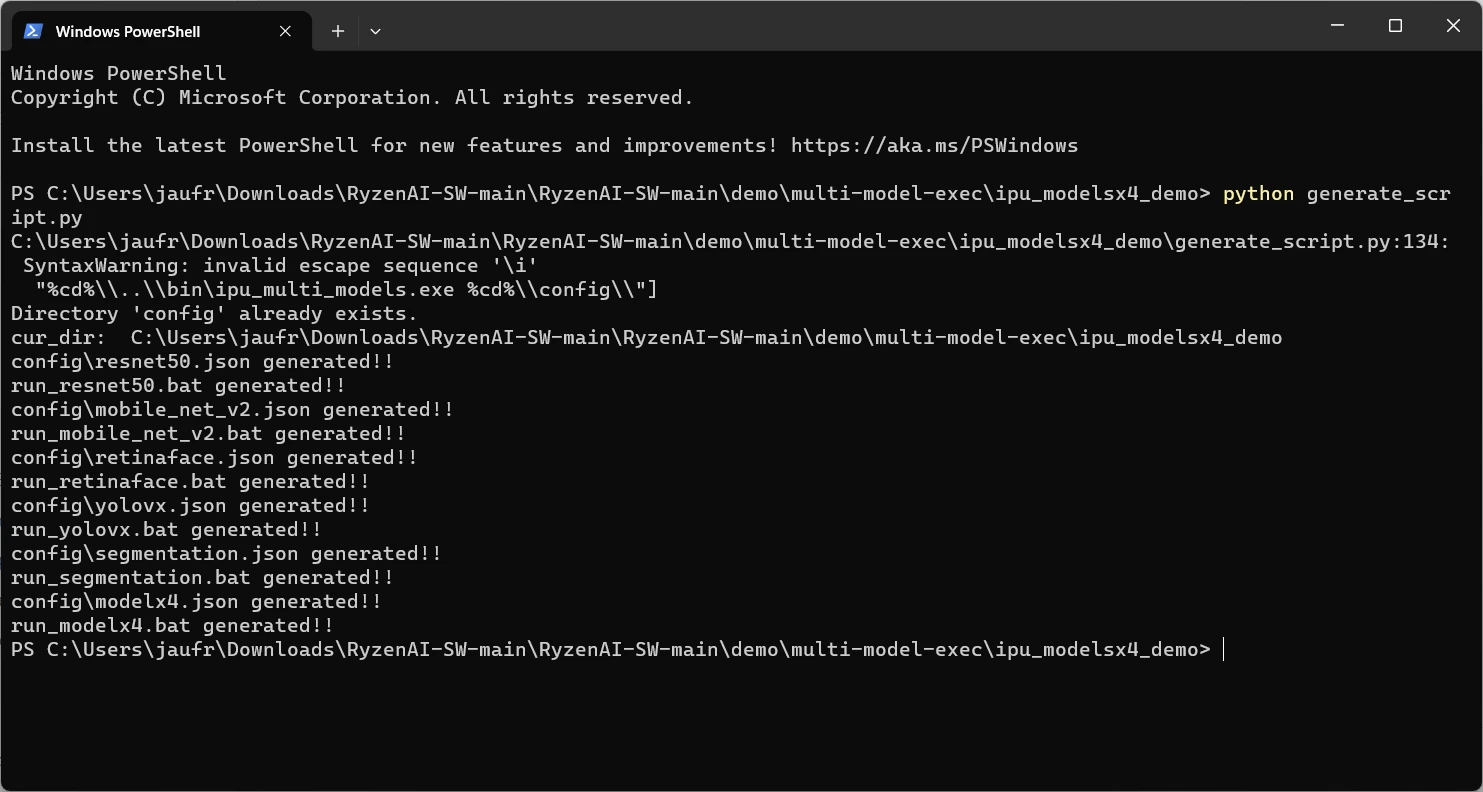This screenshot has width=1483, height=792.
Task: Click the 'python' command text
Action: coord(1258,194)
